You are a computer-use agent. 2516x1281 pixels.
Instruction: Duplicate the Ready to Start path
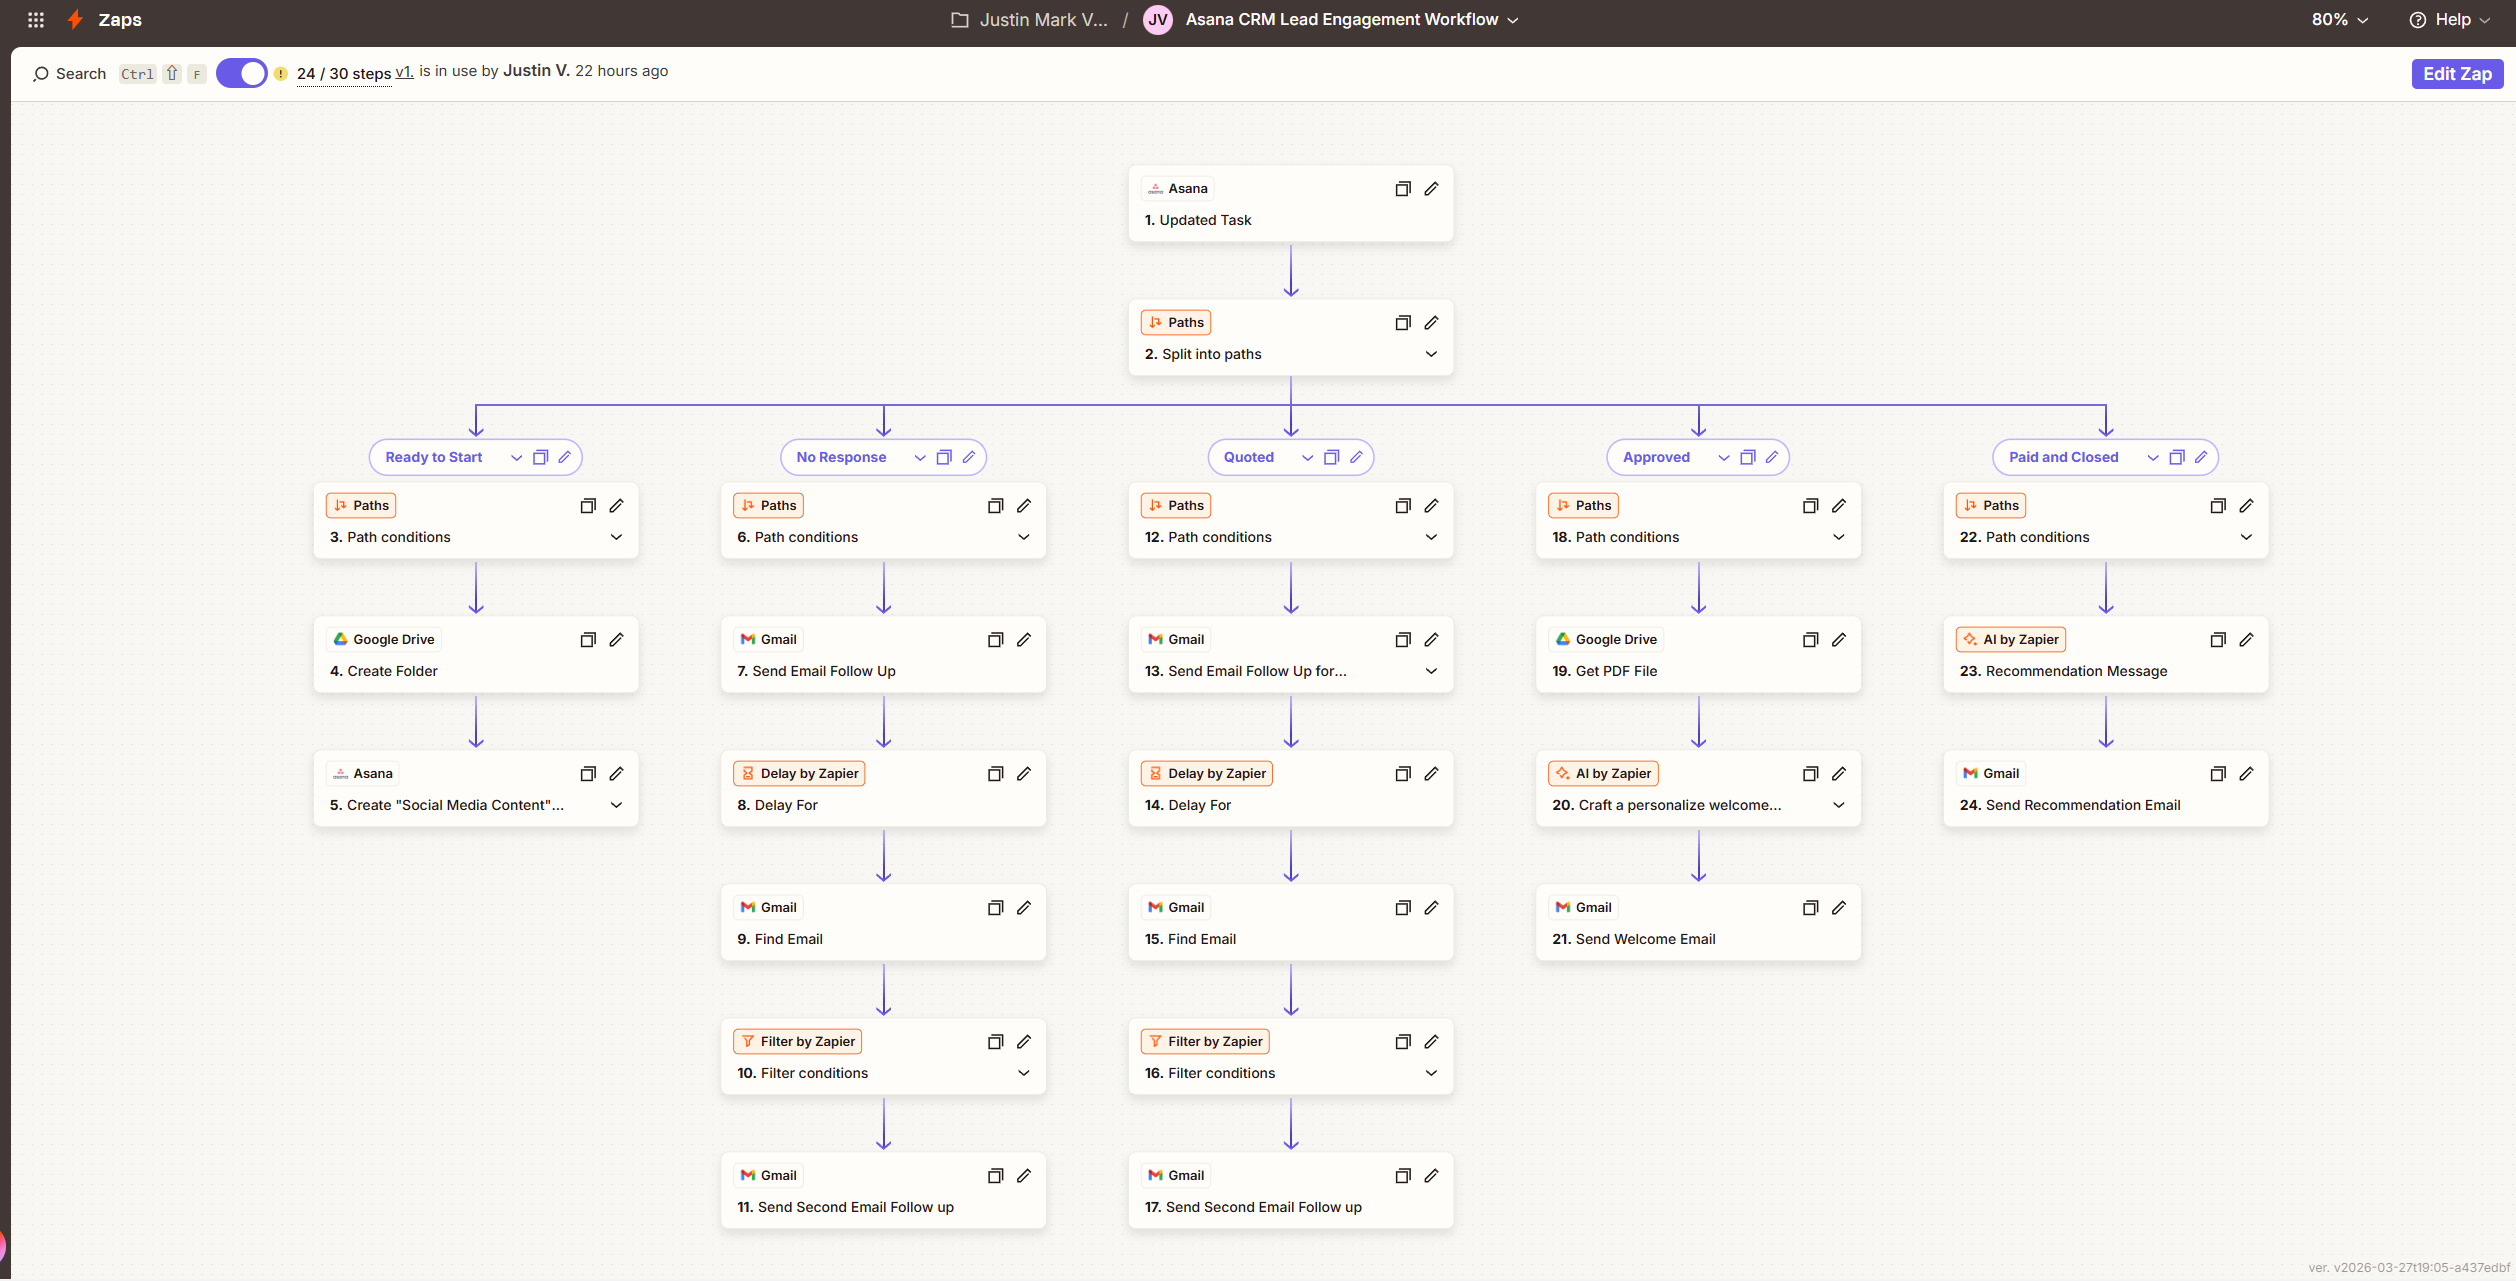pyautogui.click(x=540, y=457)
